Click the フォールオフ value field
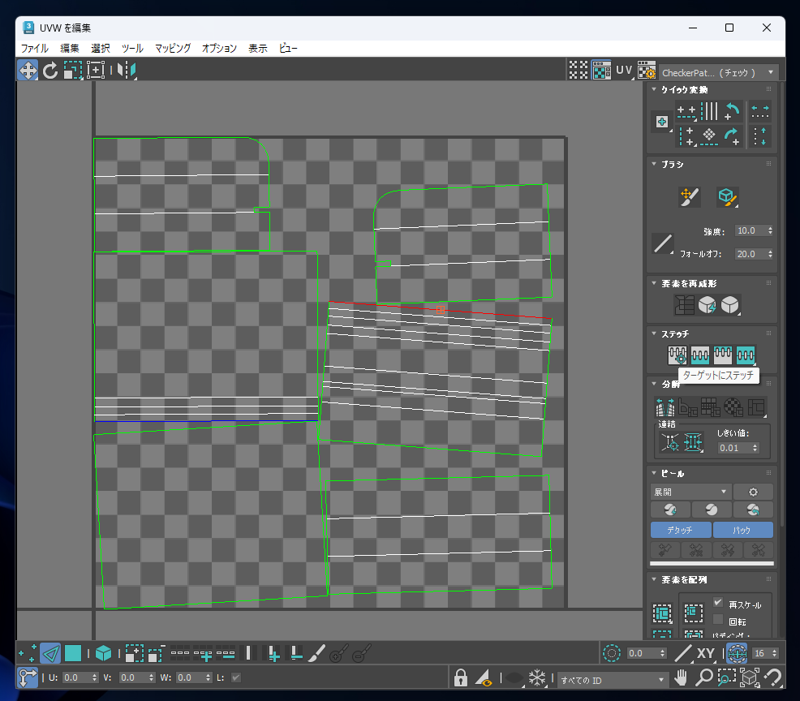Screen dimensions: 800x701 tap(754, 254)
